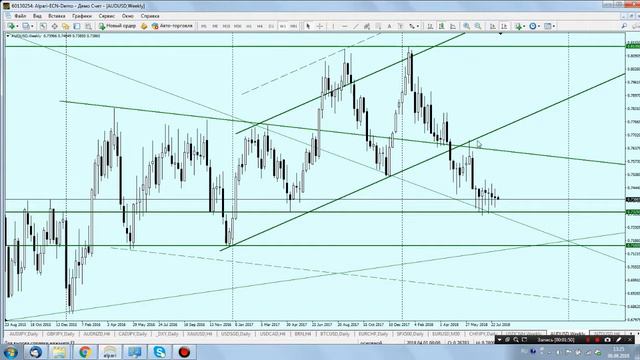The height and width of the screenshot is (360, 640).
Task: Toggle the Авто-торговля button
Action: coord(172,26)
